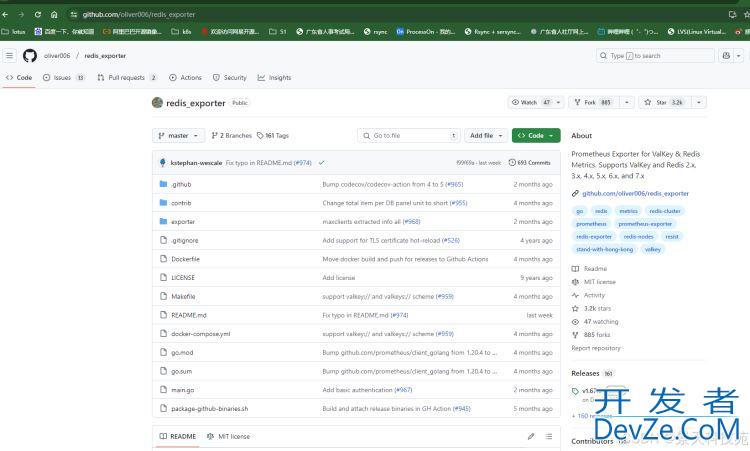Open the lotus bookmark

tap(13, 32)
